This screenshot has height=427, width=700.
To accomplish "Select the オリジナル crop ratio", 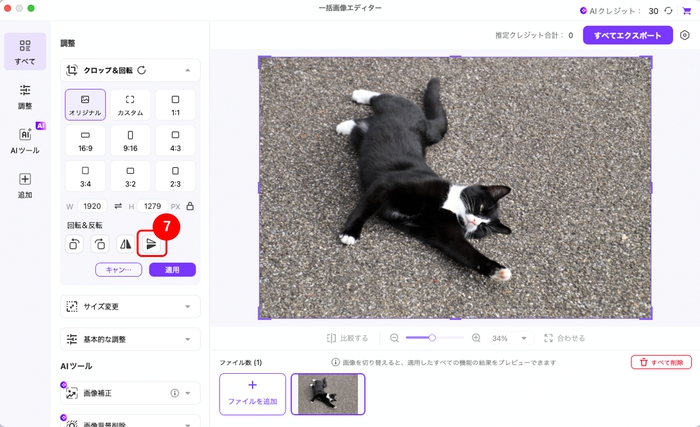I will point(85,105).
